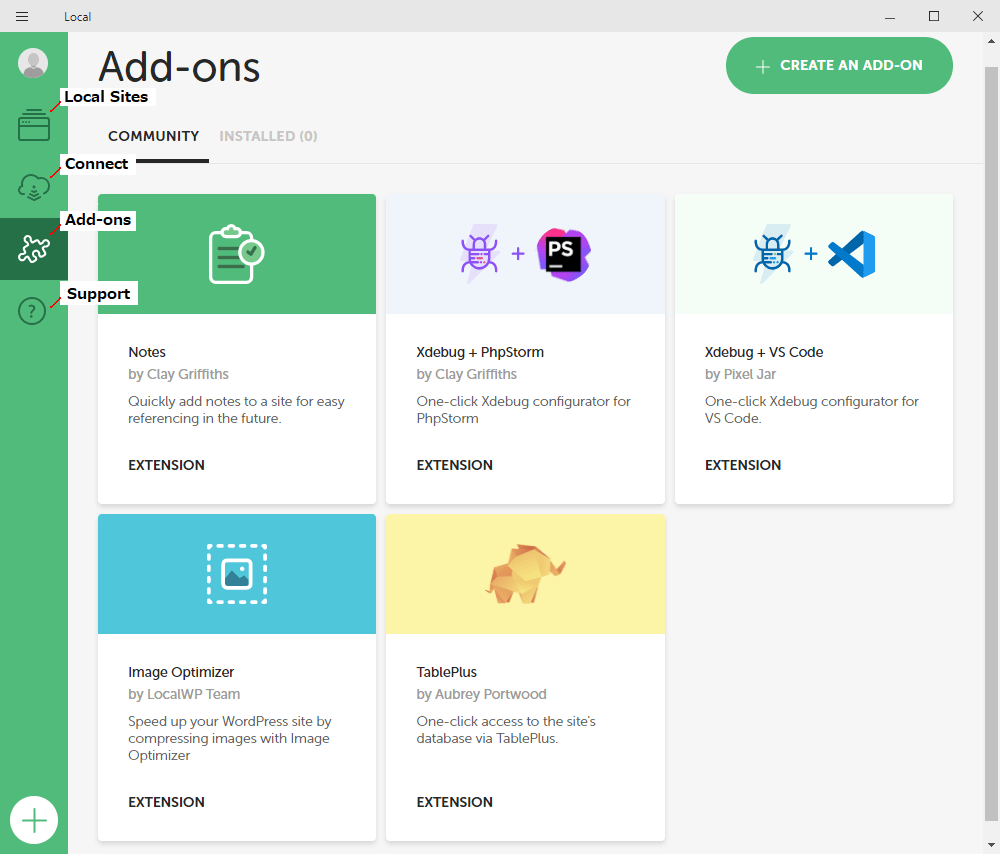Click the Notes description text
This screenshot has width=1000, height=854.
point(237,410)
